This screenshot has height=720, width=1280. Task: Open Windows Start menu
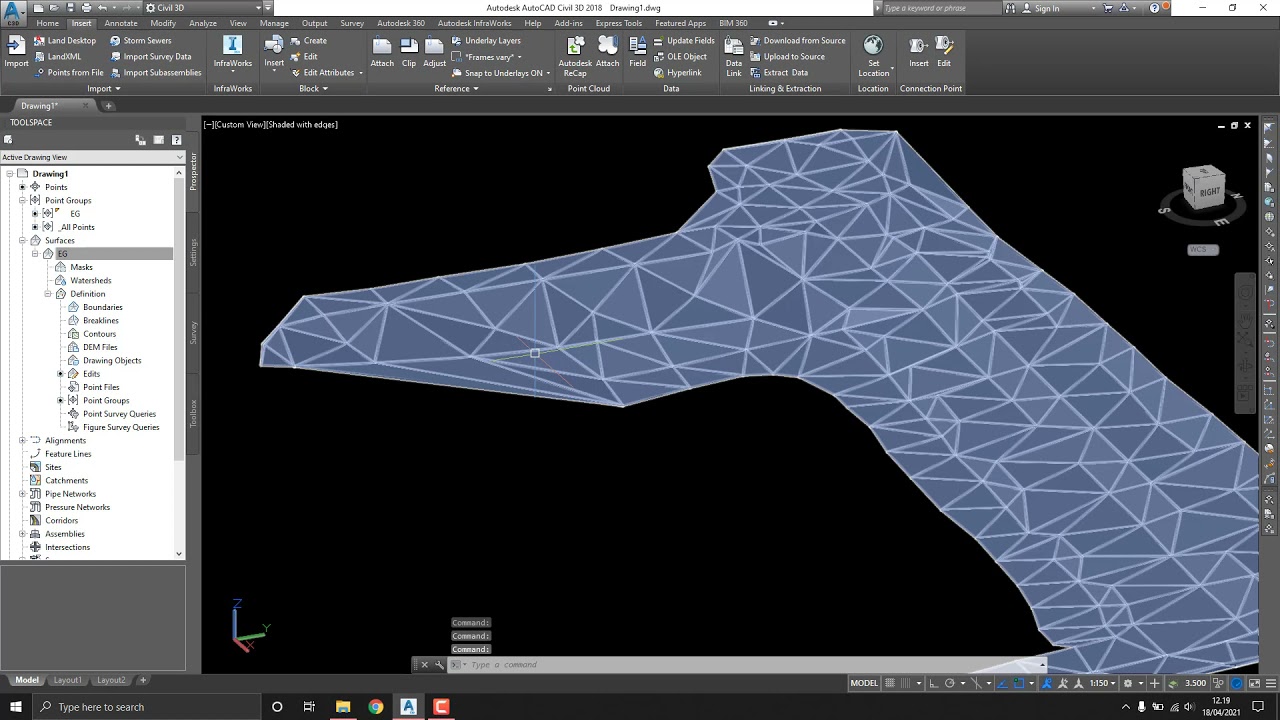tap(15, 707)
